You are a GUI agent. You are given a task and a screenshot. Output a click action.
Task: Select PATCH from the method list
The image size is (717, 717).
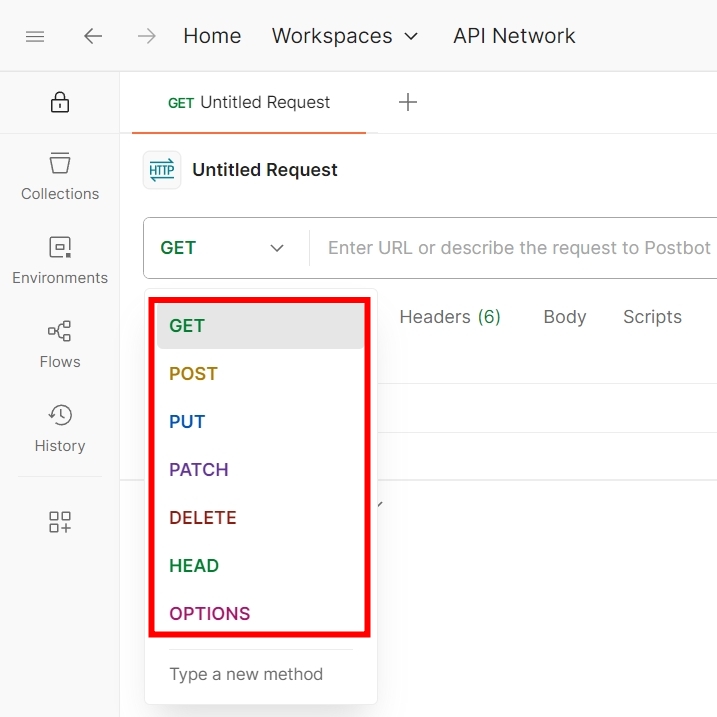pos(260,470)
